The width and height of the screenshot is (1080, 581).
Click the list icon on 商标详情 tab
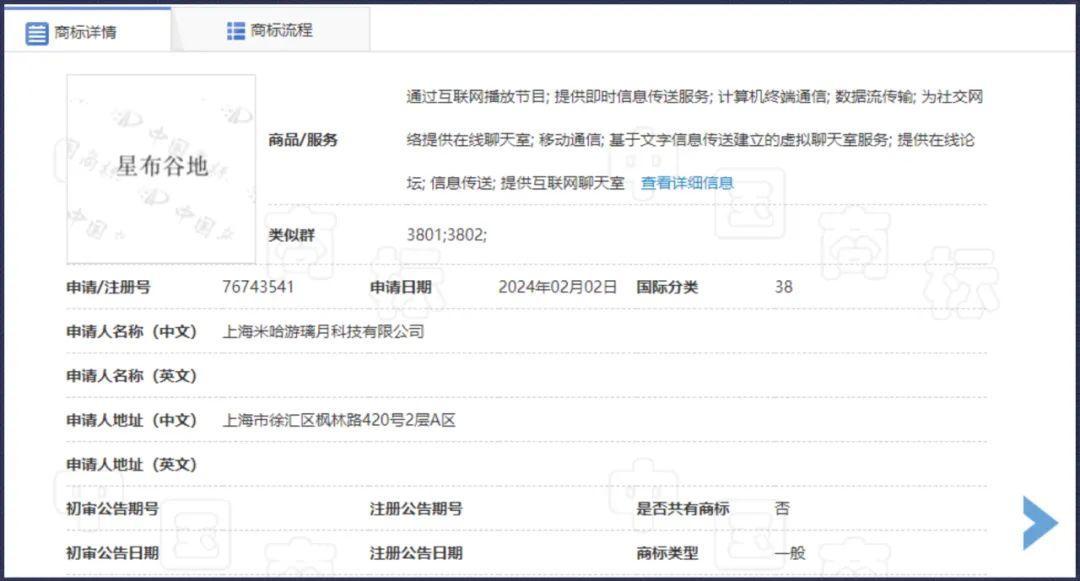point(37,32)
